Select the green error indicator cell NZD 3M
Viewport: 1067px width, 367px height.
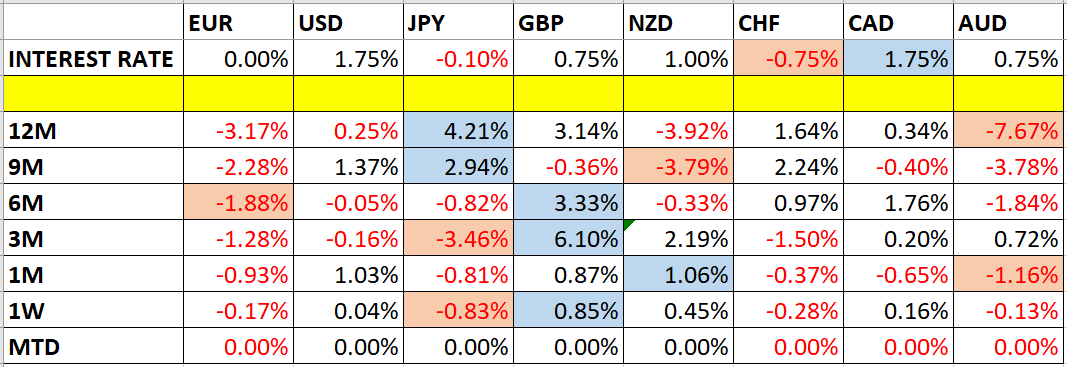pyautogui.click(x=678, y=238)
